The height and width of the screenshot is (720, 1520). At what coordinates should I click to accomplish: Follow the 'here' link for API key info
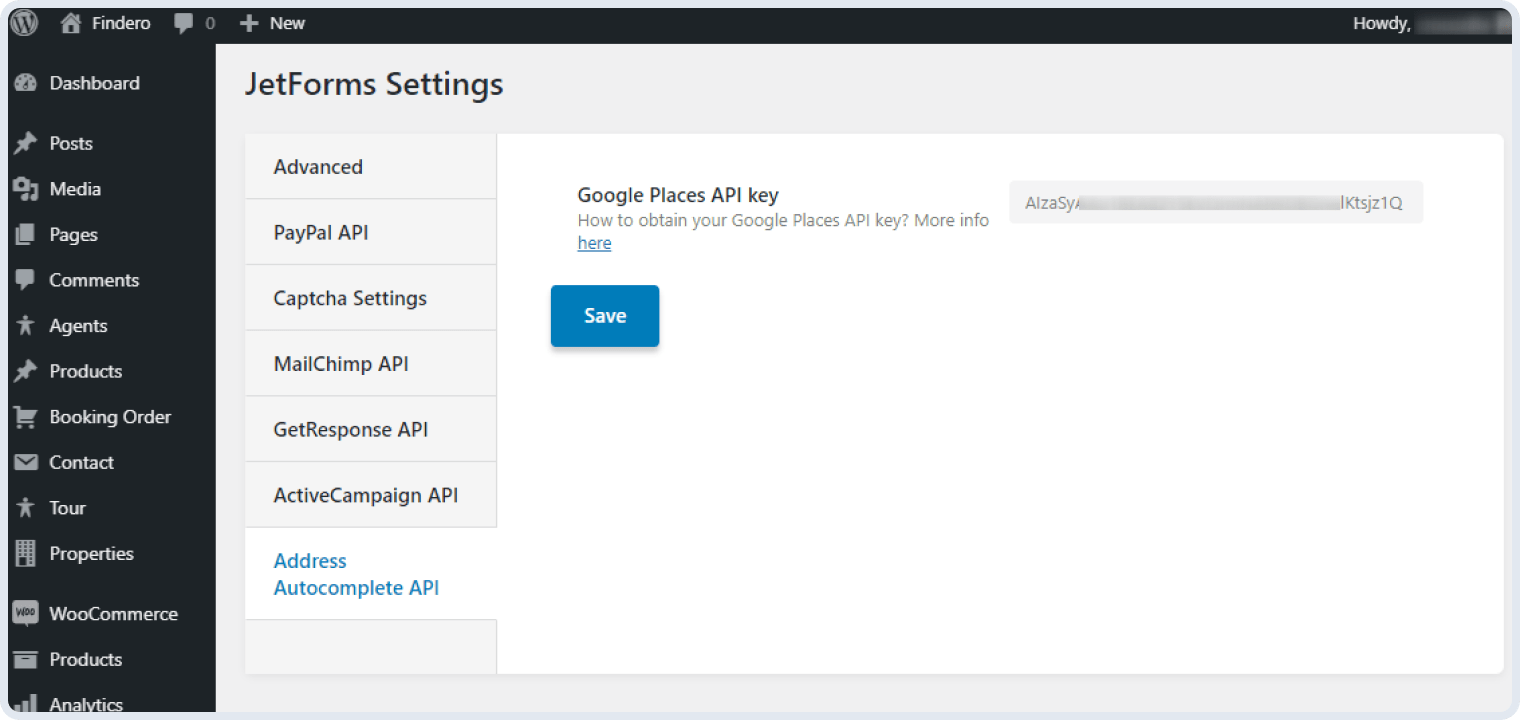point(594,243)
